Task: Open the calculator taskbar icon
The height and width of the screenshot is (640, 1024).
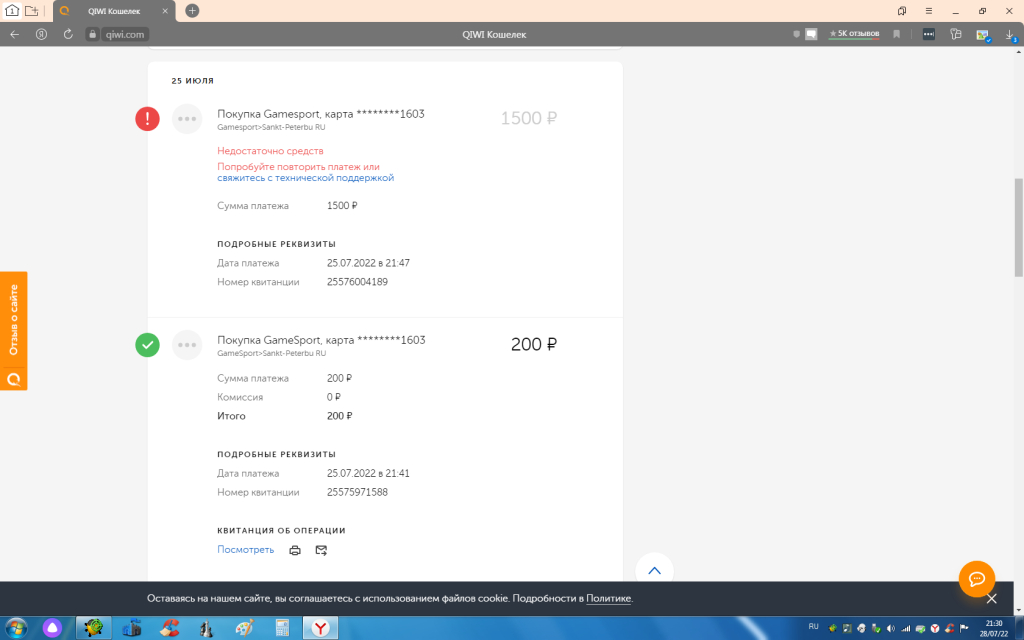Action: tap(282, 628)
